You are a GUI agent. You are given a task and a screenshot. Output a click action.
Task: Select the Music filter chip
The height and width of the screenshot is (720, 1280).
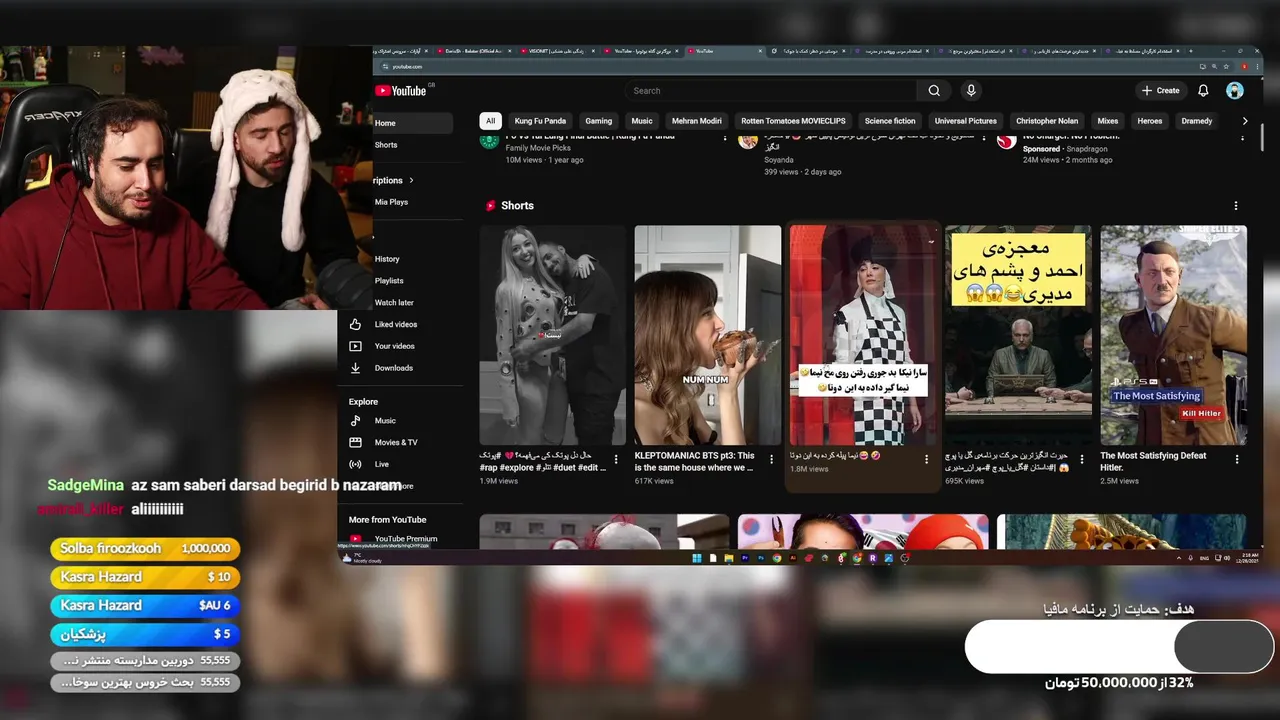point(642,121)
